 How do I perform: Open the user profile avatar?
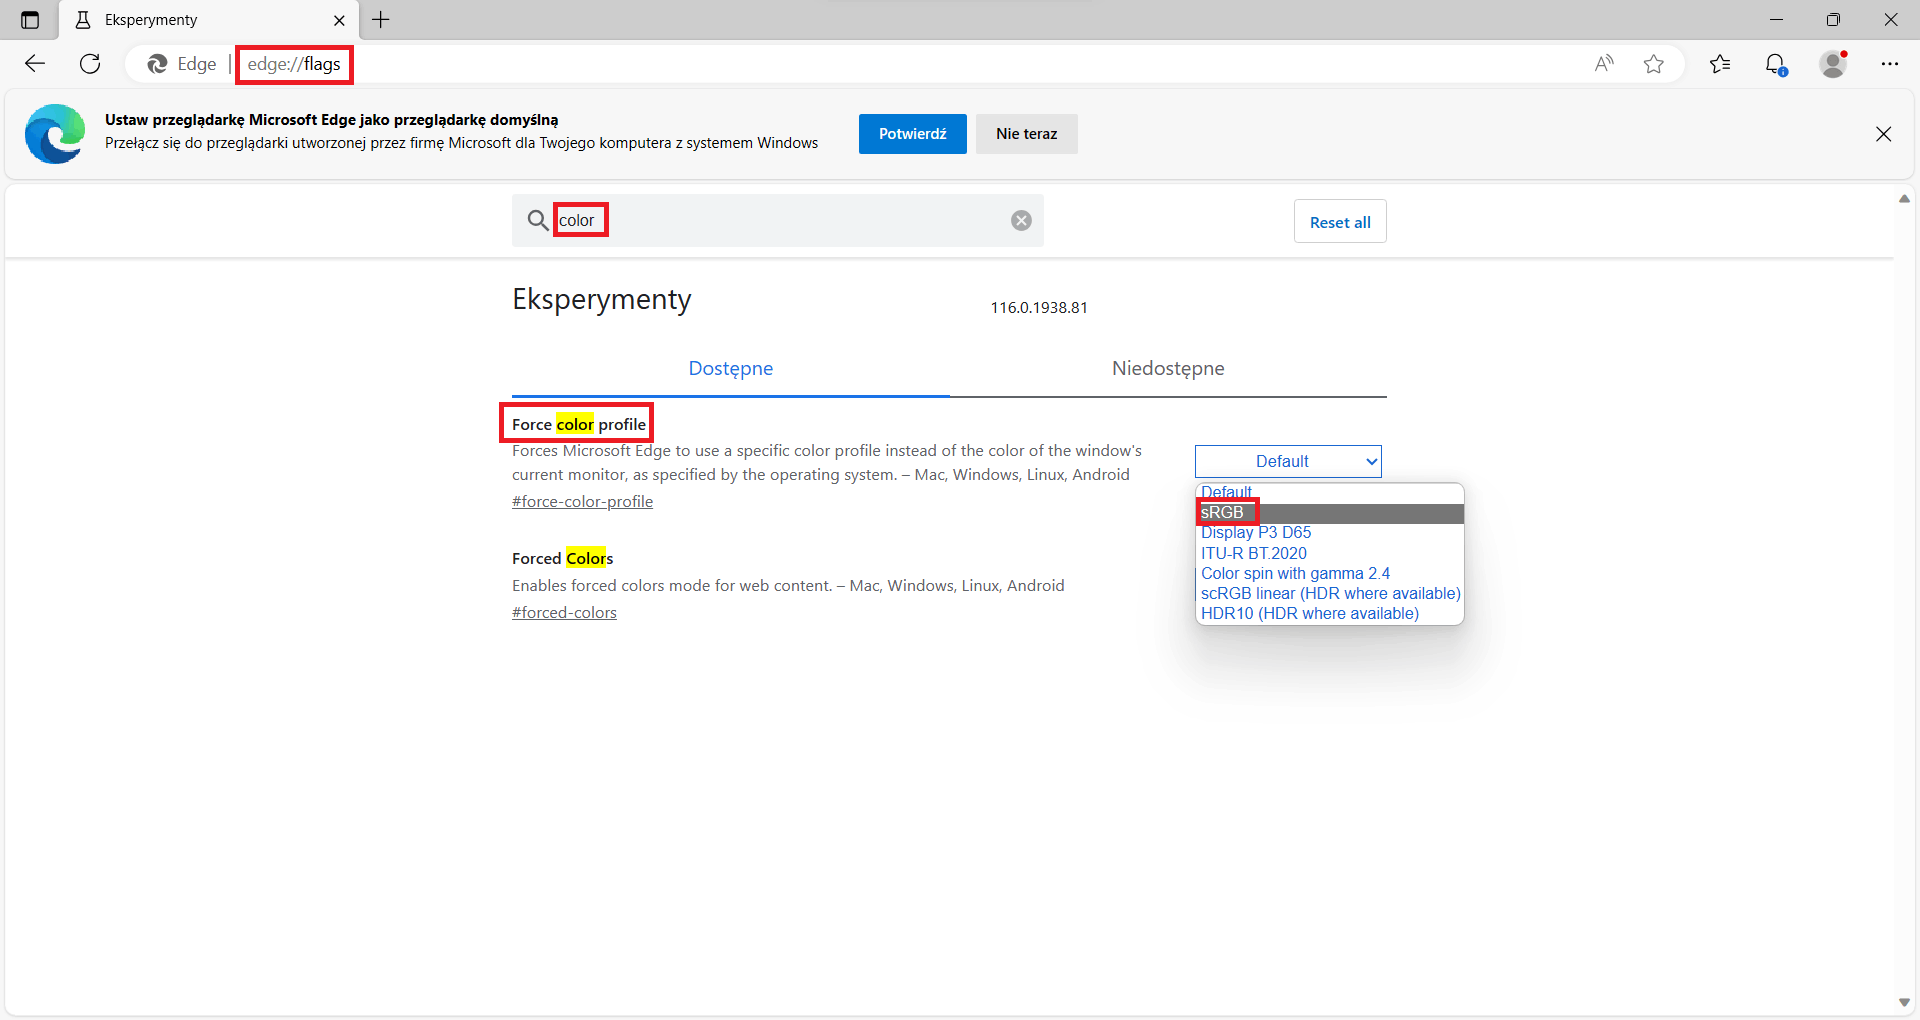pos(1834,64)
